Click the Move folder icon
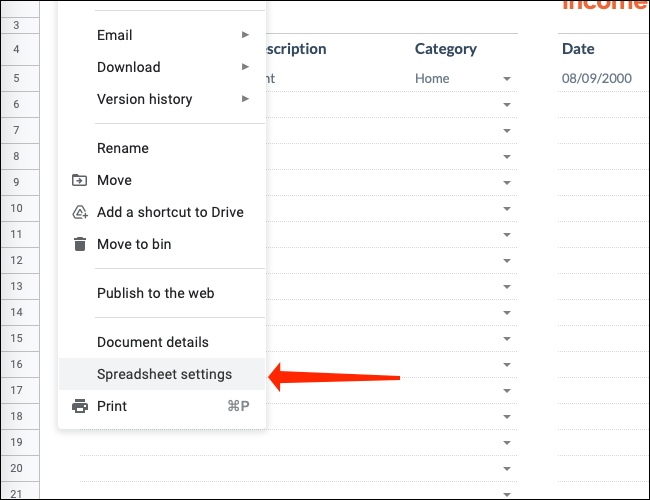 tap(80, 180)
